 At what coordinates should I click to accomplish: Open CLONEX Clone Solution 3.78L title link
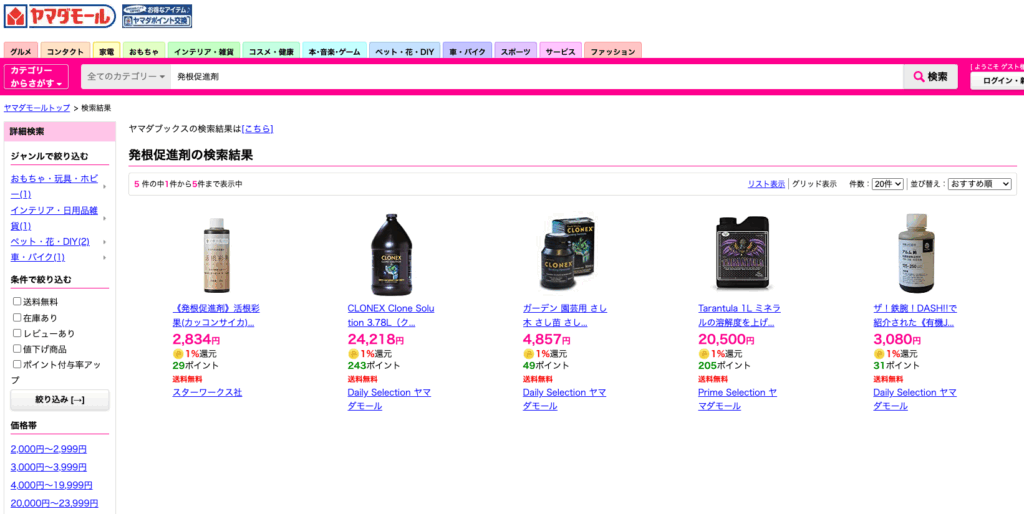point(391,315)
